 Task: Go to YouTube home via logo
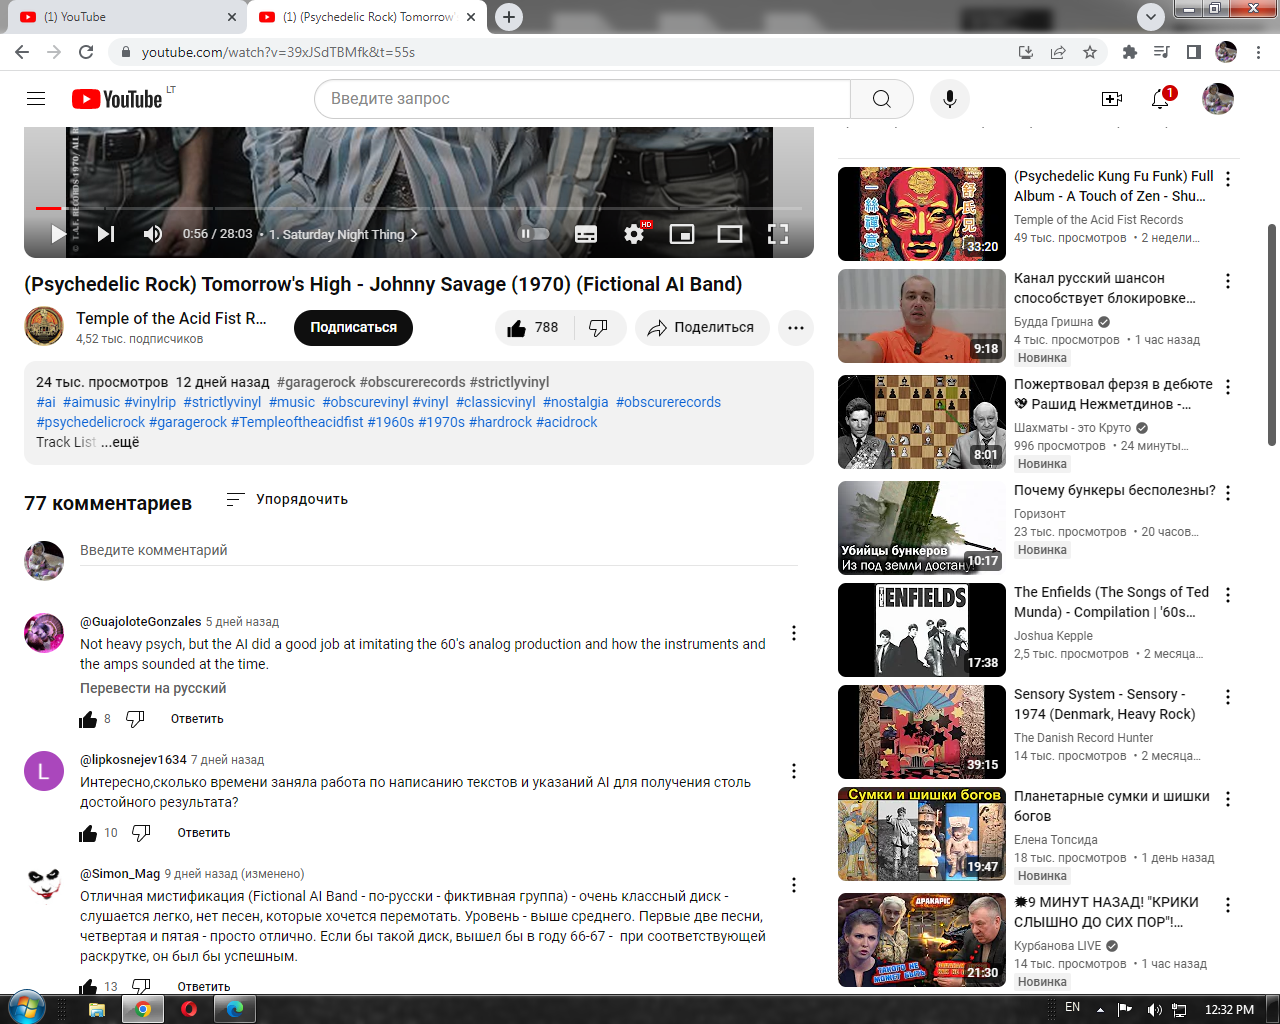pos(117,98)
